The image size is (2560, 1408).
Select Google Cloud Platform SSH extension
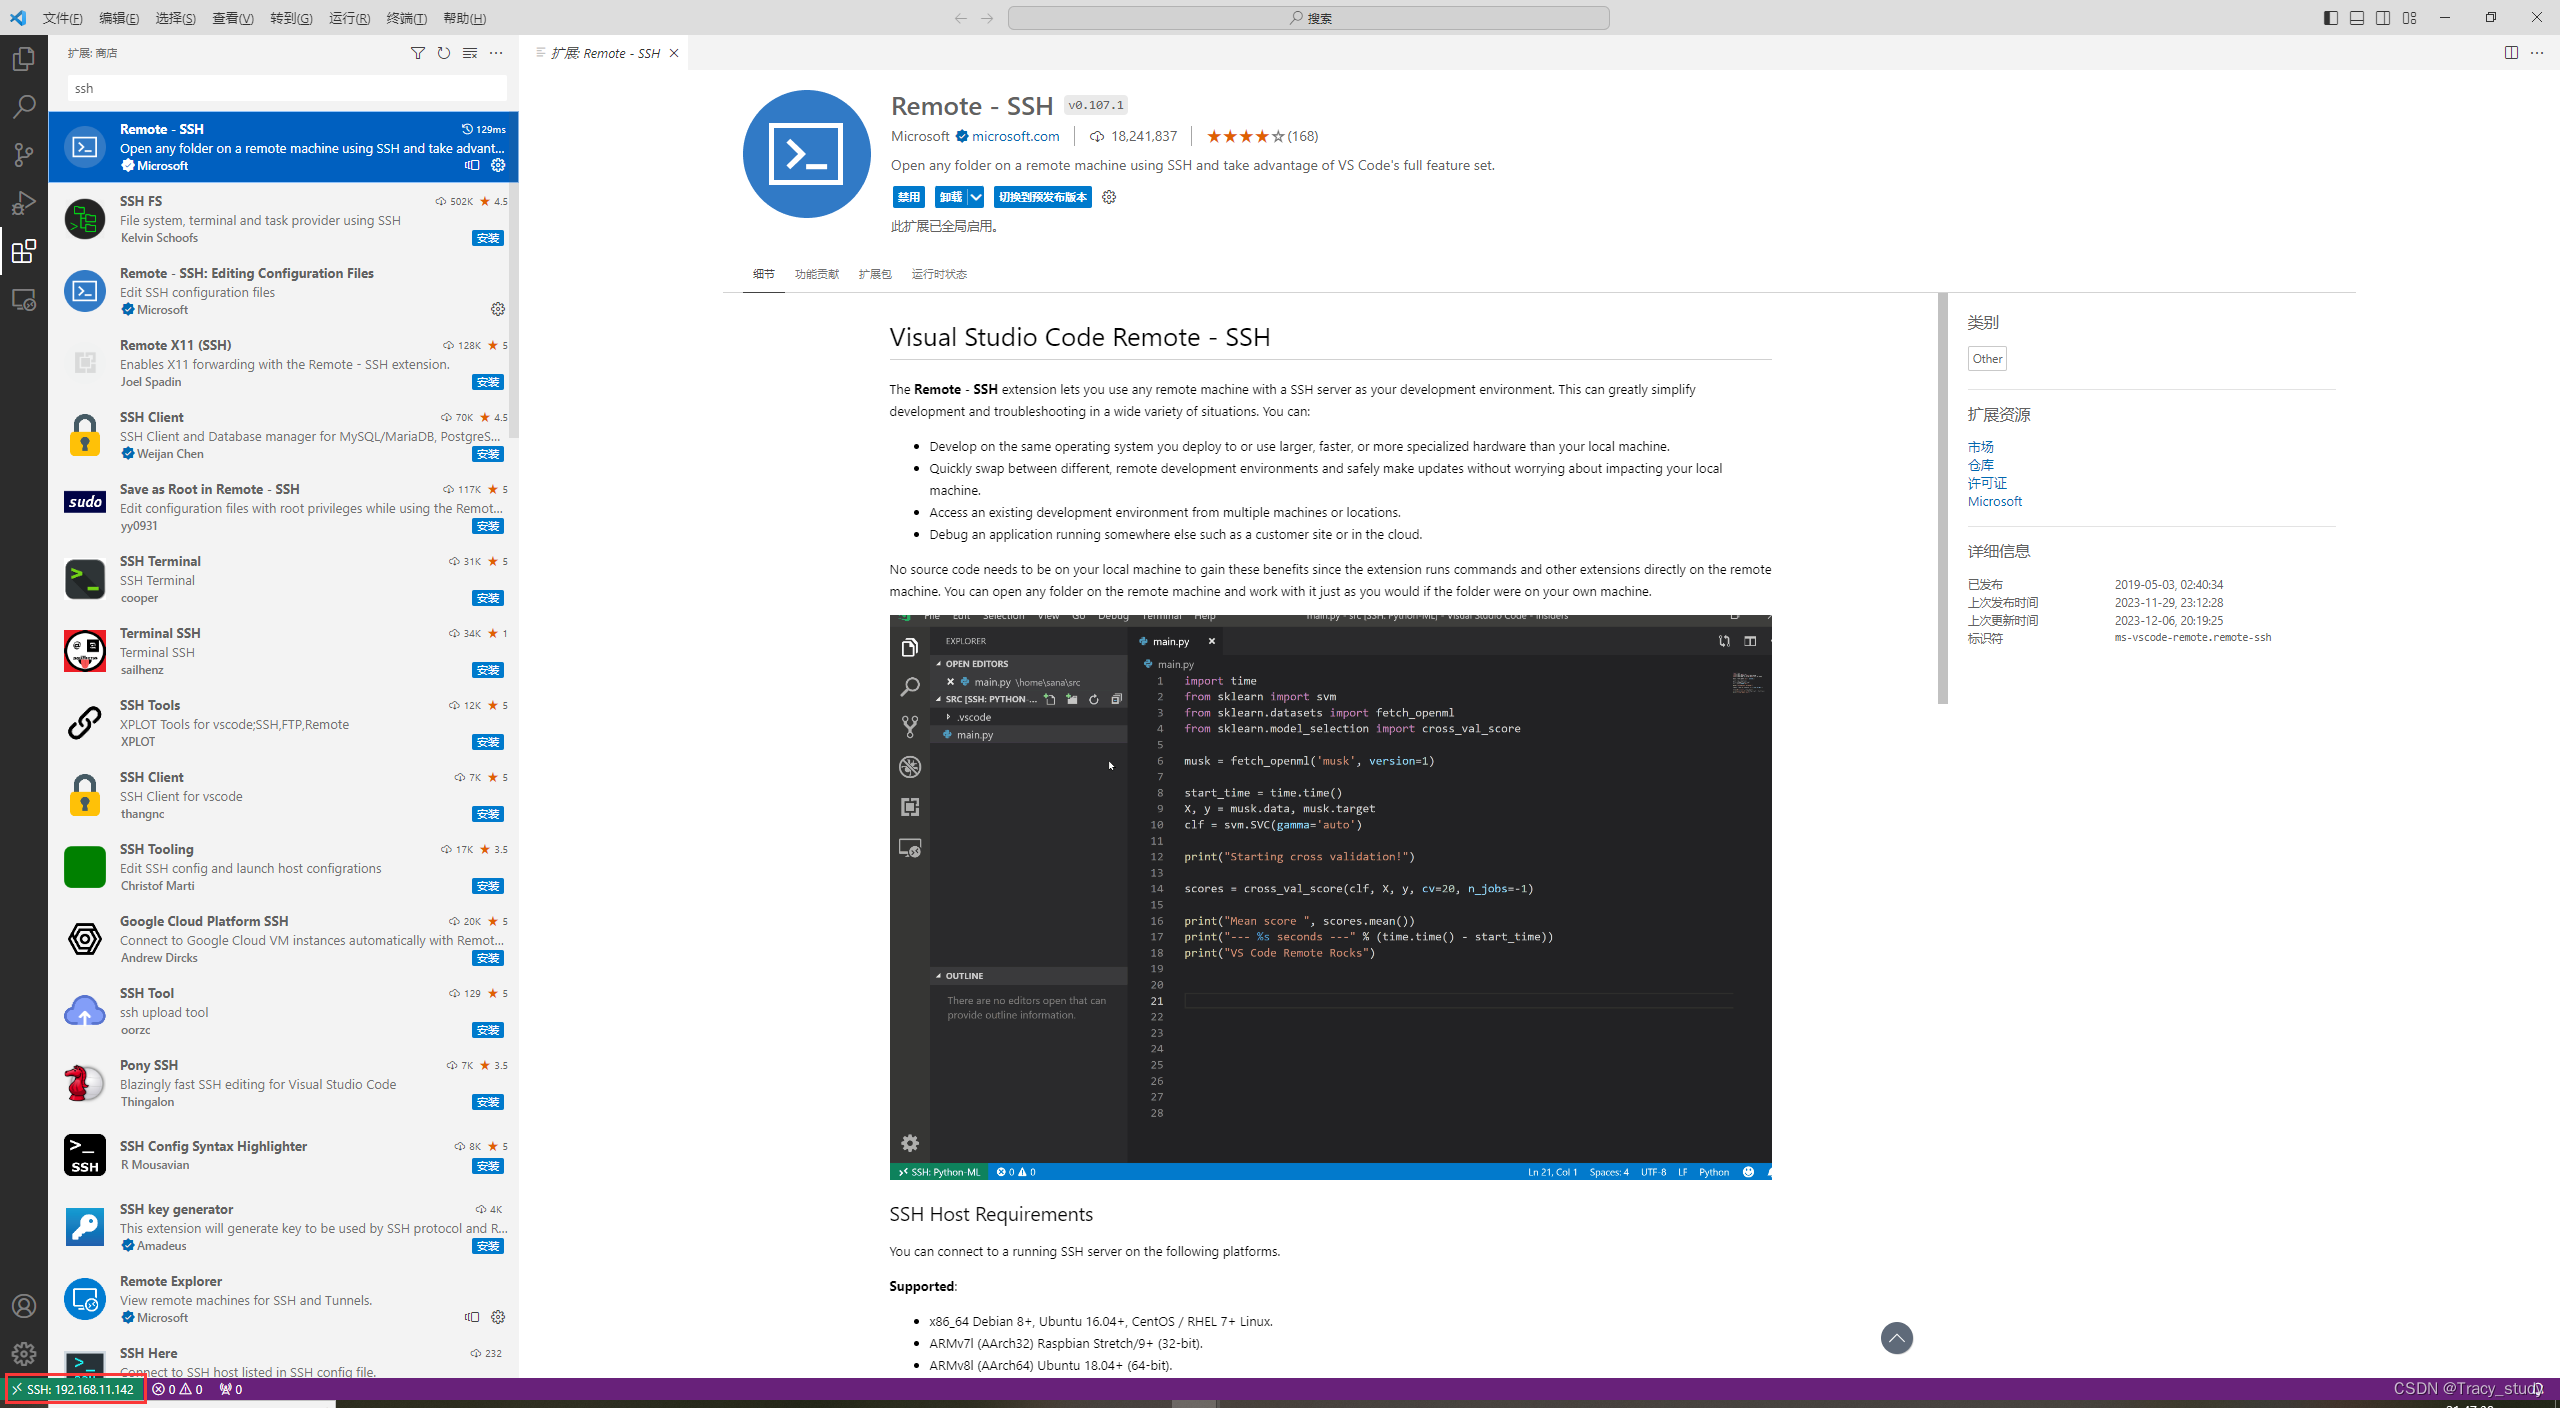point(284,939)
